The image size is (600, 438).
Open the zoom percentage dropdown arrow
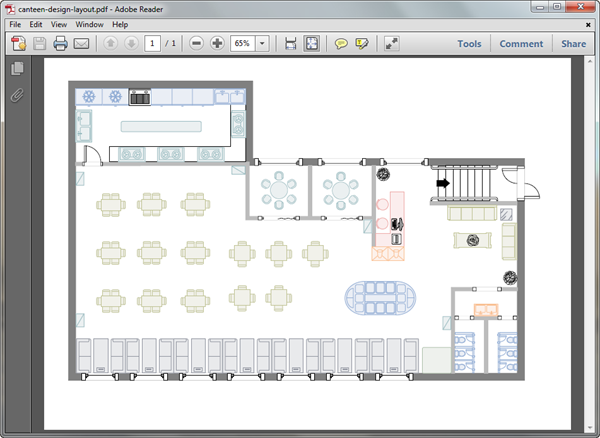pos(262,44)
